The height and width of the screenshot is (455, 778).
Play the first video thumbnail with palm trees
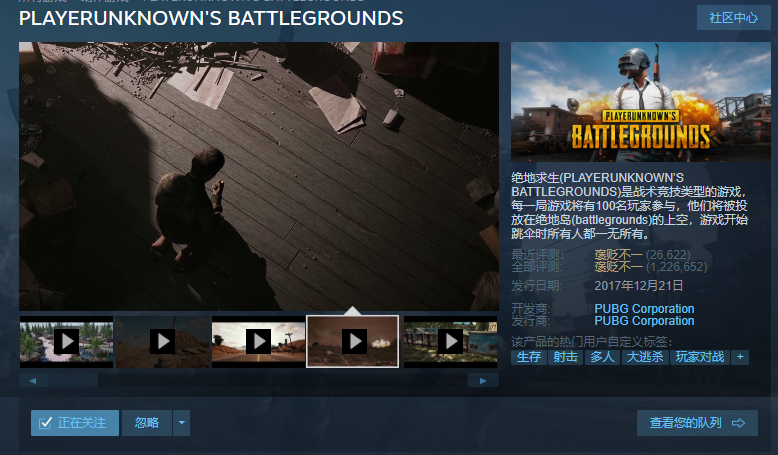point(66,341)
